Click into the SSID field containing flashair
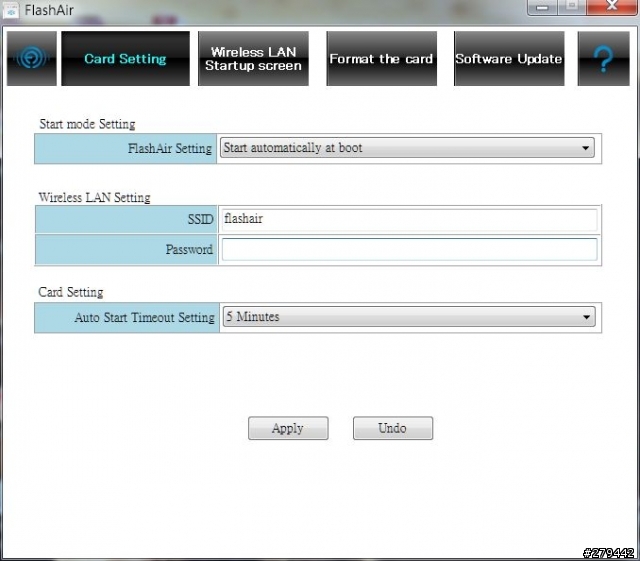 pyautogui.click(x=409, y=219)
